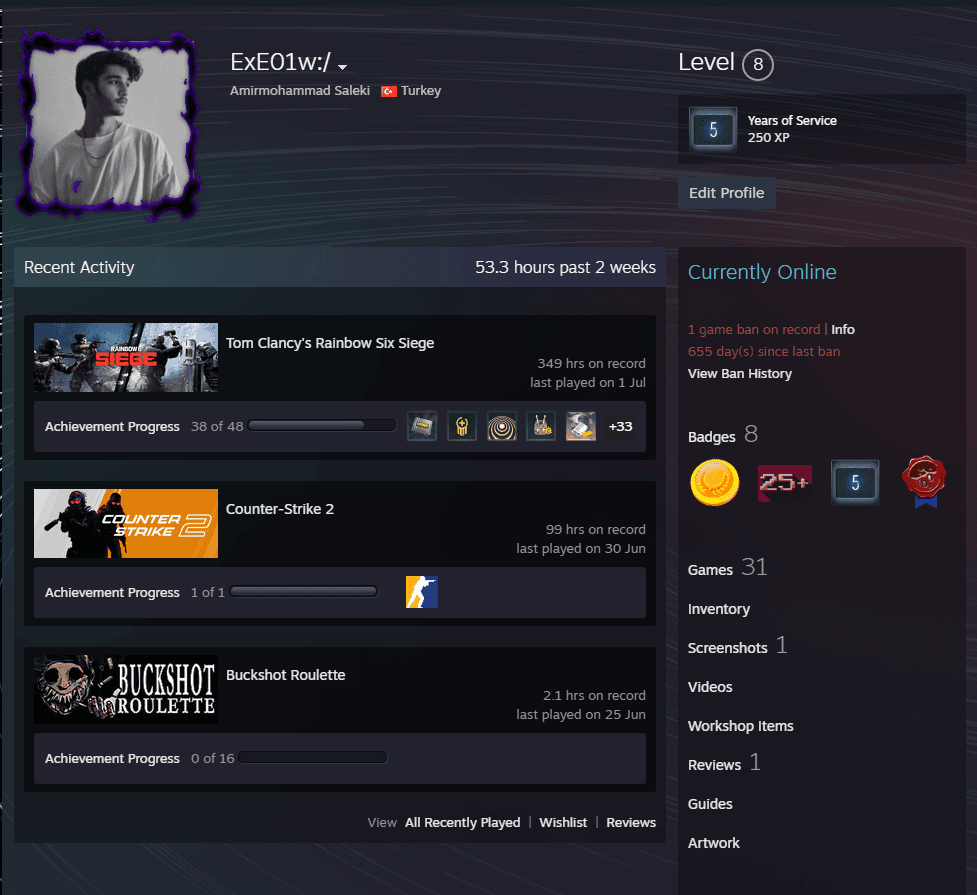Click the Counter-Strike 2 achievement icon
The width and height of the screenshot is (977, 895).
point(422,592)
